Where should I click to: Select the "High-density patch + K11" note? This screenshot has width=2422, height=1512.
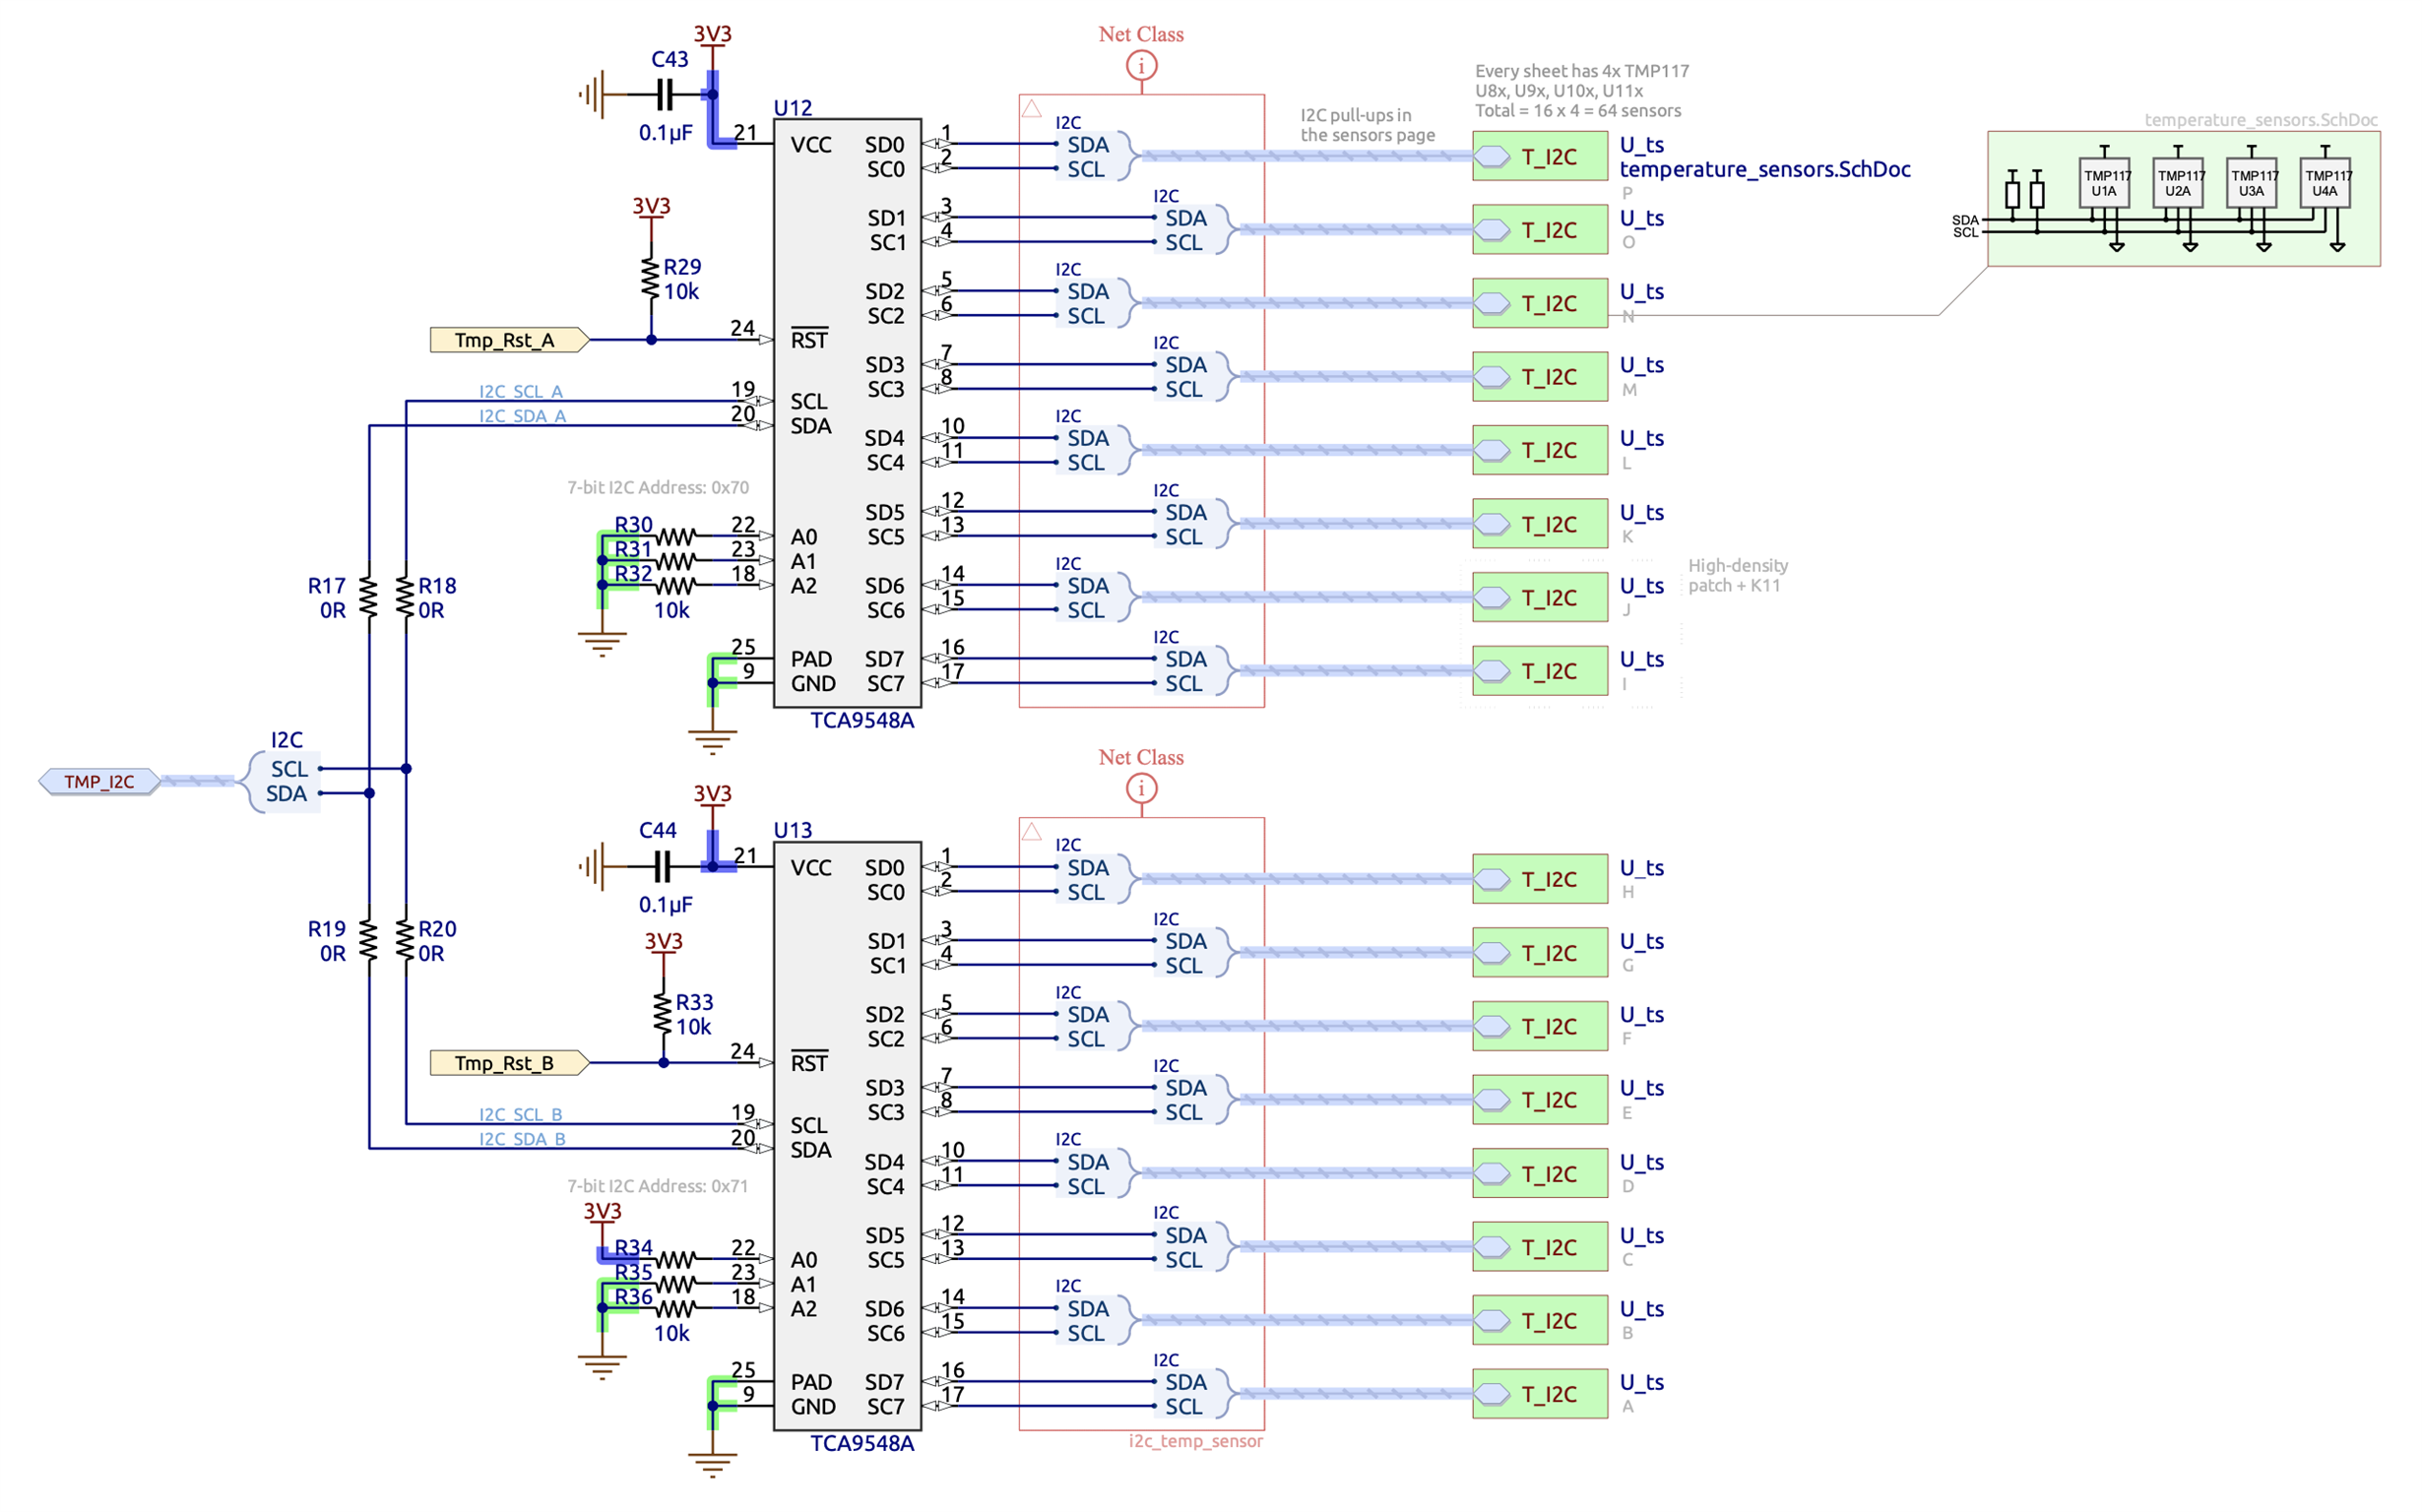coord(1738,576)
